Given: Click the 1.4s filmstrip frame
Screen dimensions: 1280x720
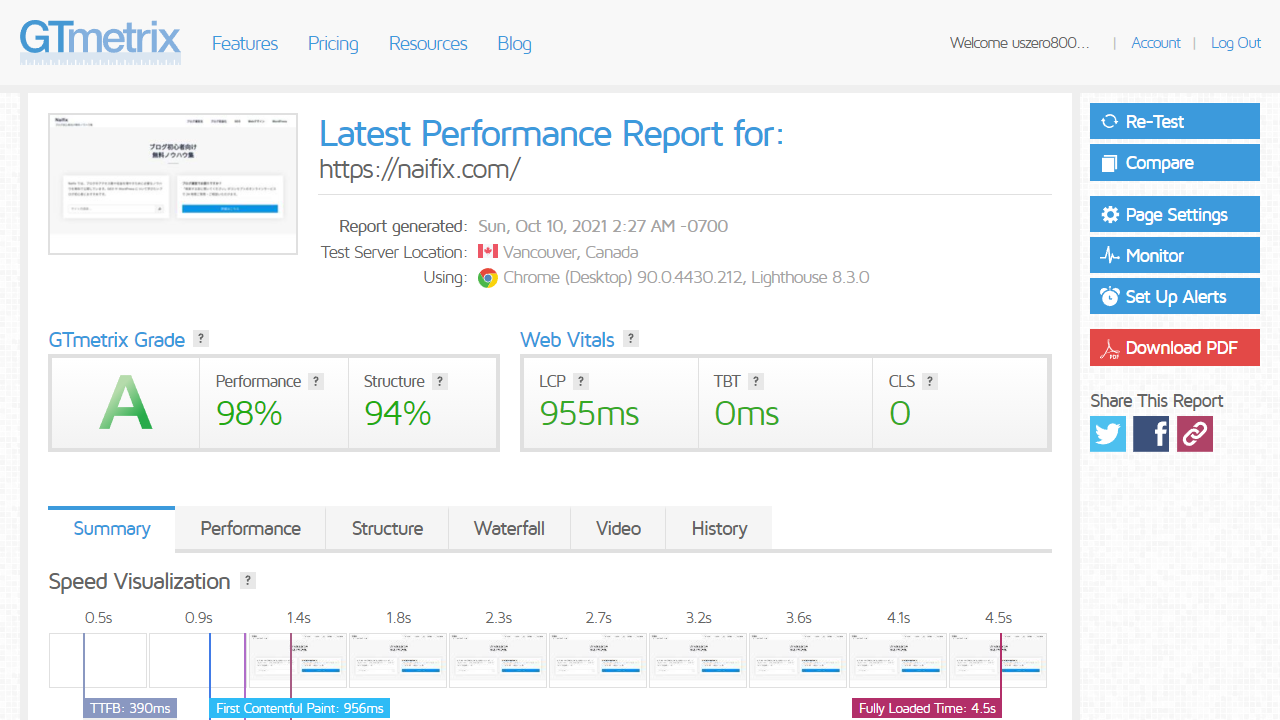Looking at the screenshot, I should (x=298, y=660).
